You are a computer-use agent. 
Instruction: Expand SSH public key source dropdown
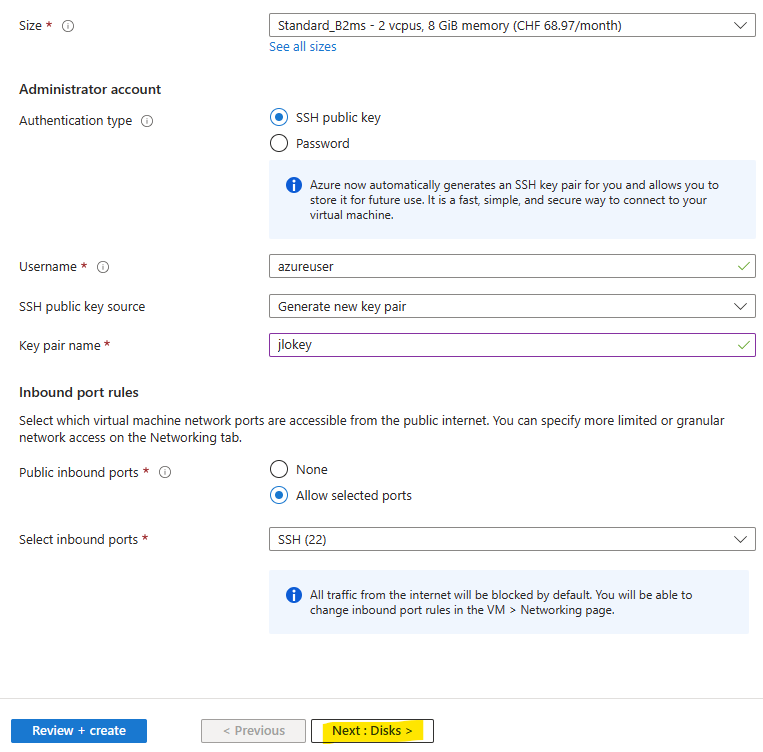[512, 306]
